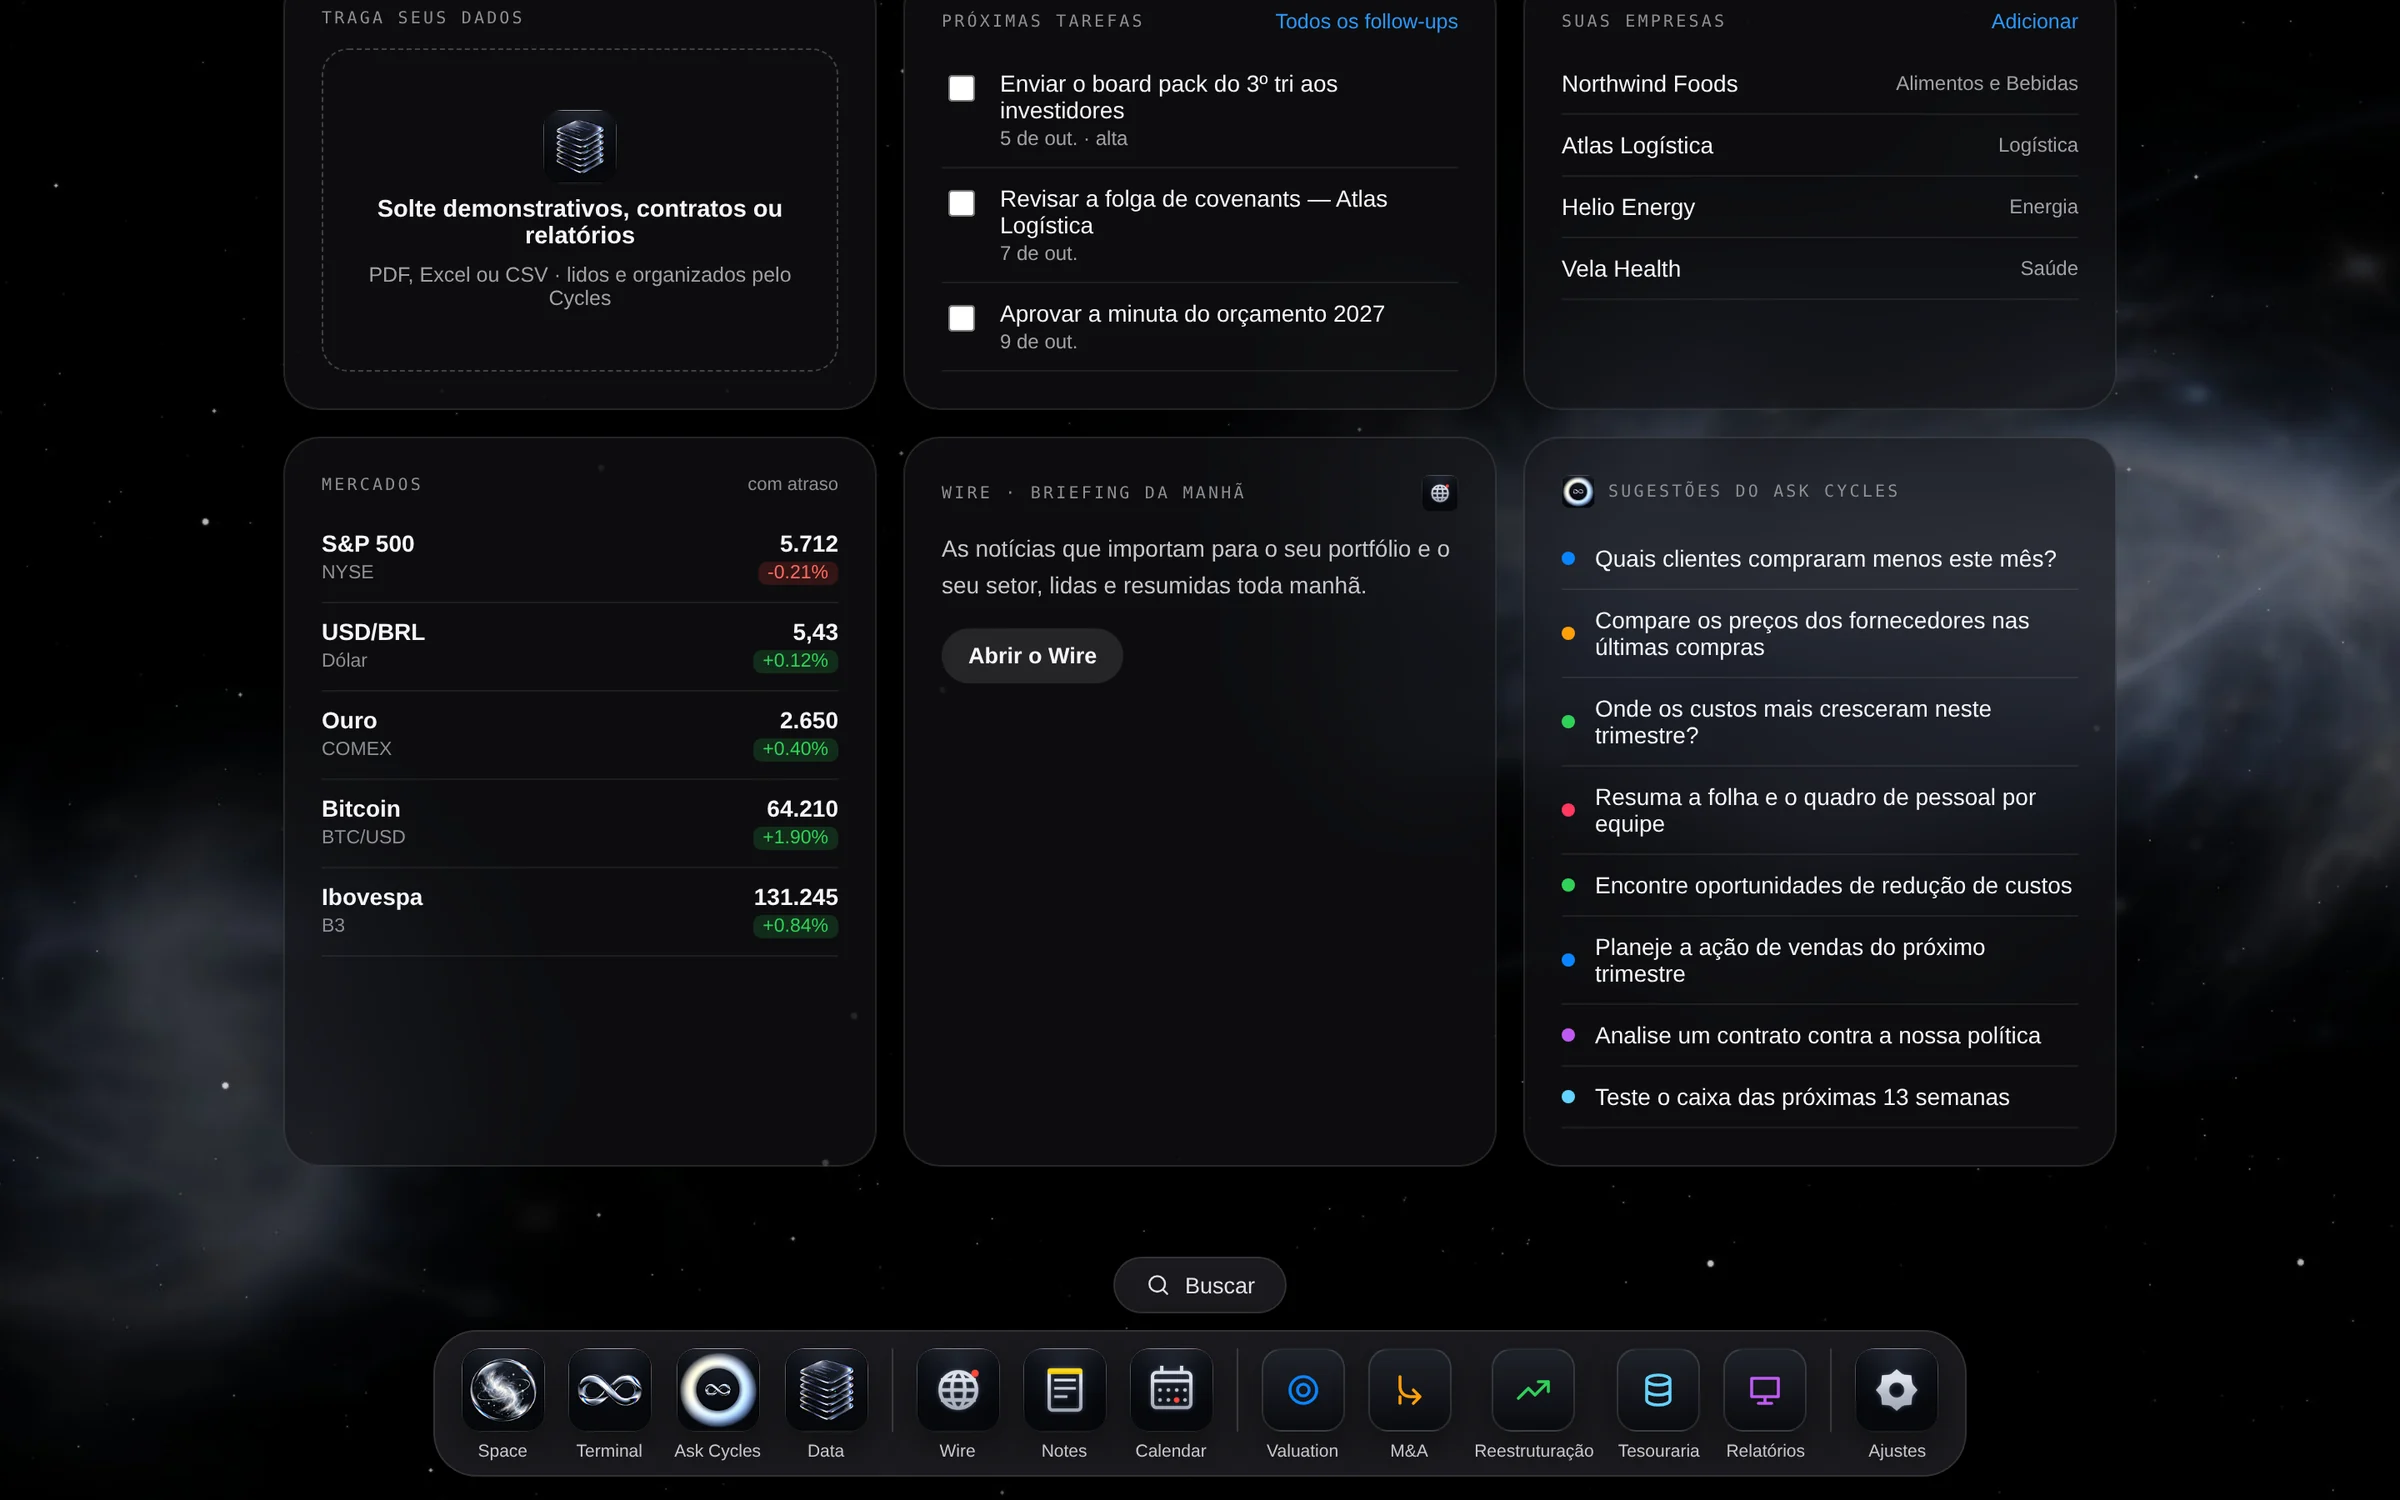Select suggestion Quais clientes compraram menos este mês
The height and width of the screenshot is (1500, 2400).
(x=1819, y=559)
